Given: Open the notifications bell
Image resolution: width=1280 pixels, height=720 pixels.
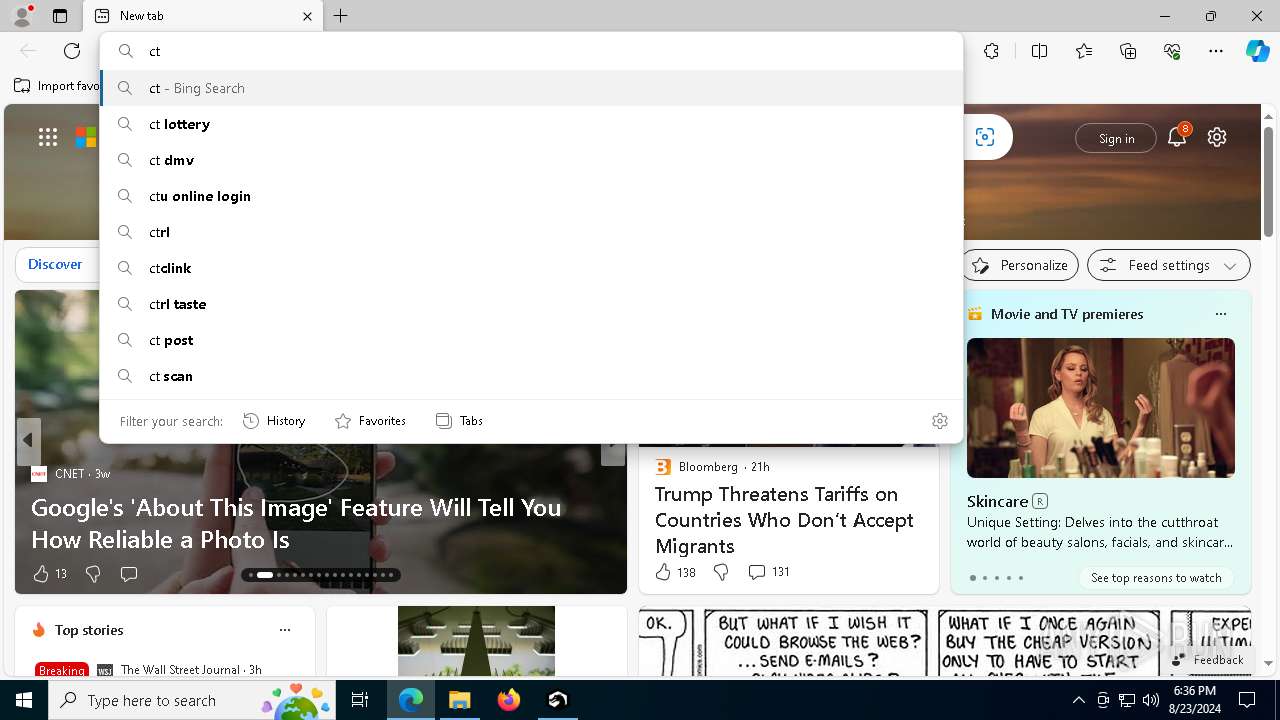Looking at the screenshot, I should [1177, 138].
